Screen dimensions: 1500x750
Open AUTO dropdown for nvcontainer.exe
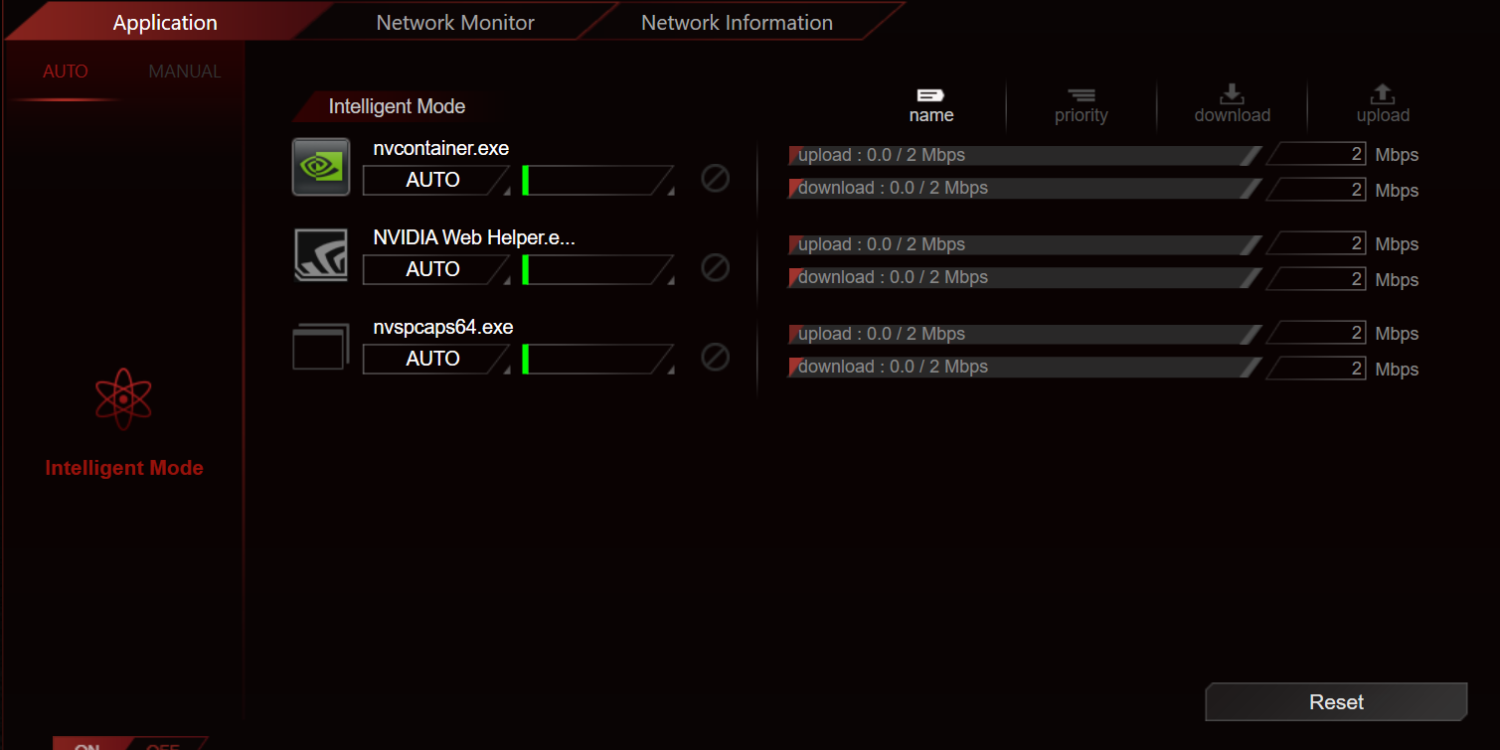click(435, 181)
